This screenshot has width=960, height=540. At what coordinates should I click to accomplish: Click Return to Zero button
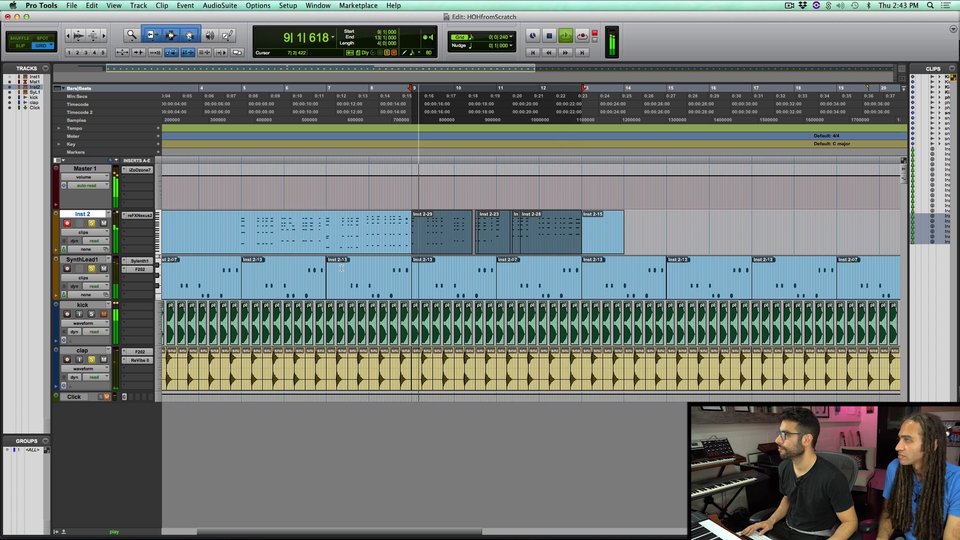(533, 53)
